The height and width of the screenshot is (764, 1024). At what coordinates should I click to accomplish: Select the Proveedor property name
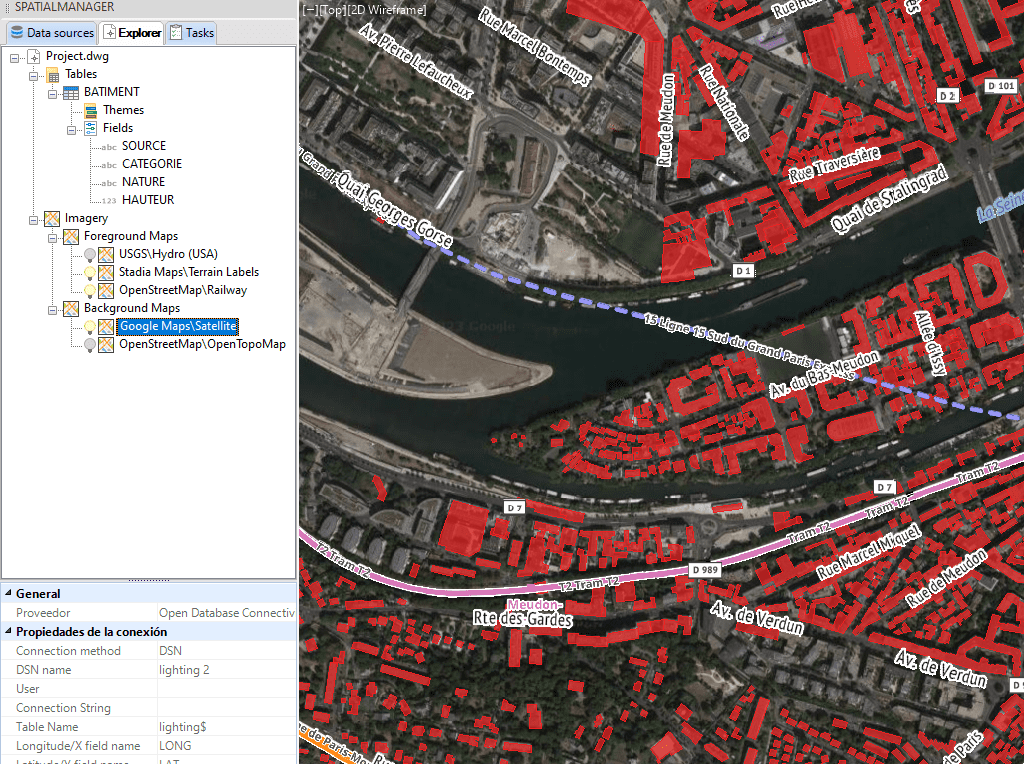click(x=43, y=613)
